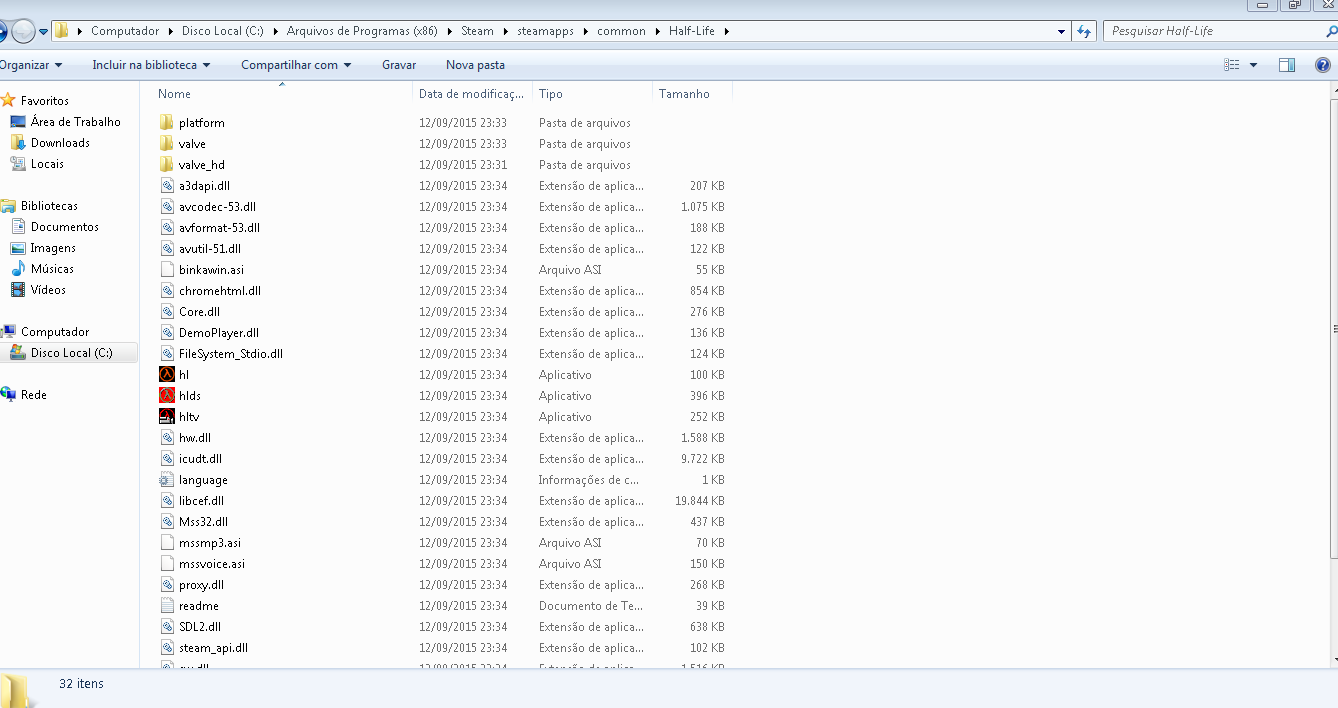This screenshot has width=1338, height=708.
Task: Go to Disco Local (C:) breadcrumb
Action: point(222,31)
